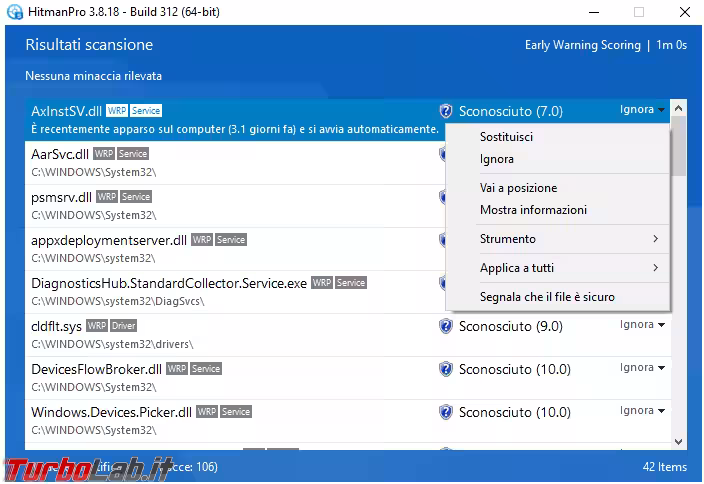Screen dimensions: 704x484
Task: Click Sconosciuto (7.0) score text
Action: pyautogui.click(x=510, y=111)
